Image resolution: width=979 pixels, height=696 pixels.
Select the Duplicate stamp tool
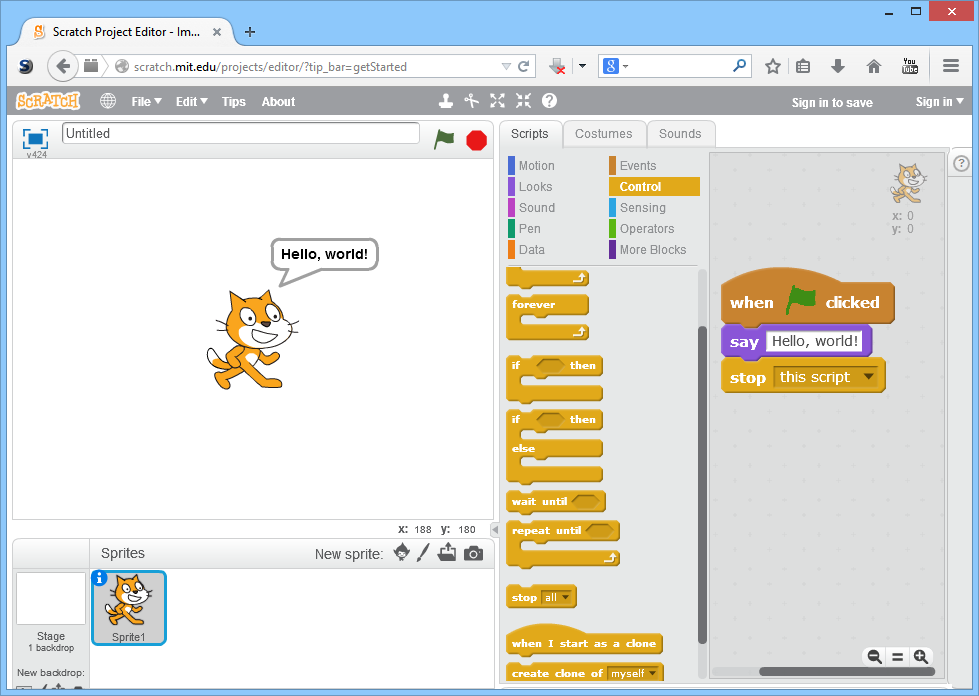[446, 101]
